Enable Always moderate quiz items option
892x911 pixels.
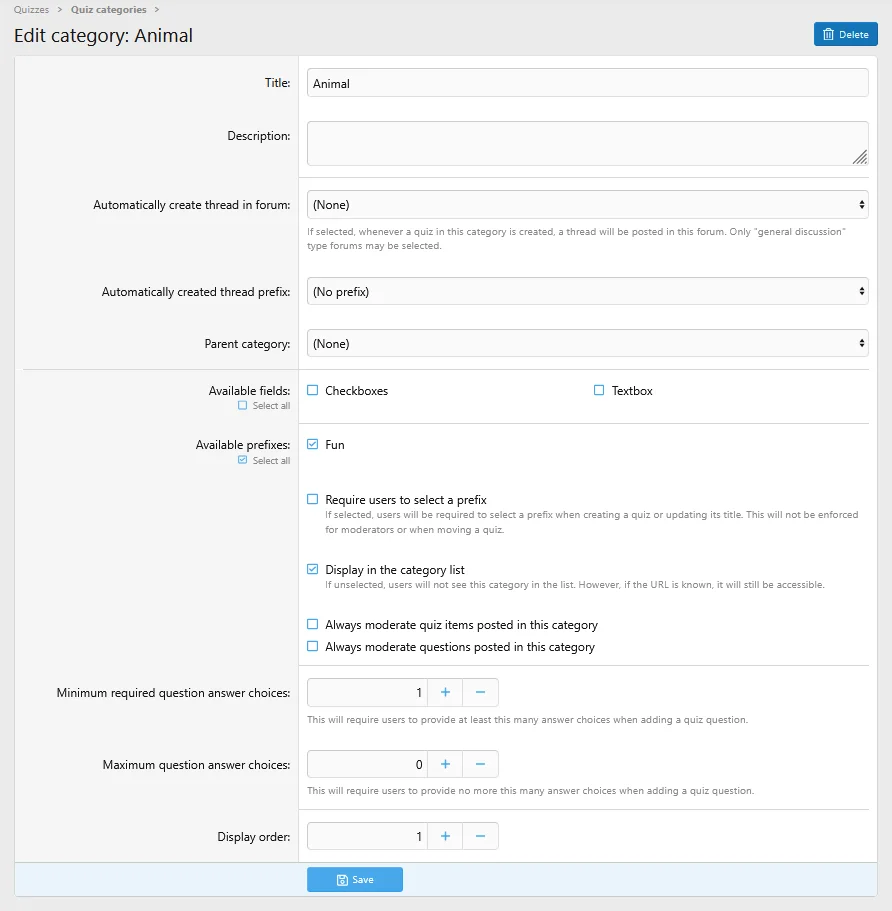click(313, 625)
